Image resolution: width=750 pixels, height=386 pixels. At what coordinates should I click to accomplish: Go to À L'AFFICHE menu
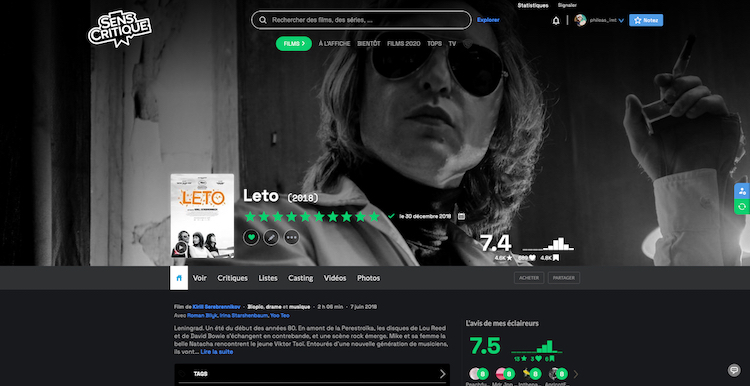click(x=334, y=44)
